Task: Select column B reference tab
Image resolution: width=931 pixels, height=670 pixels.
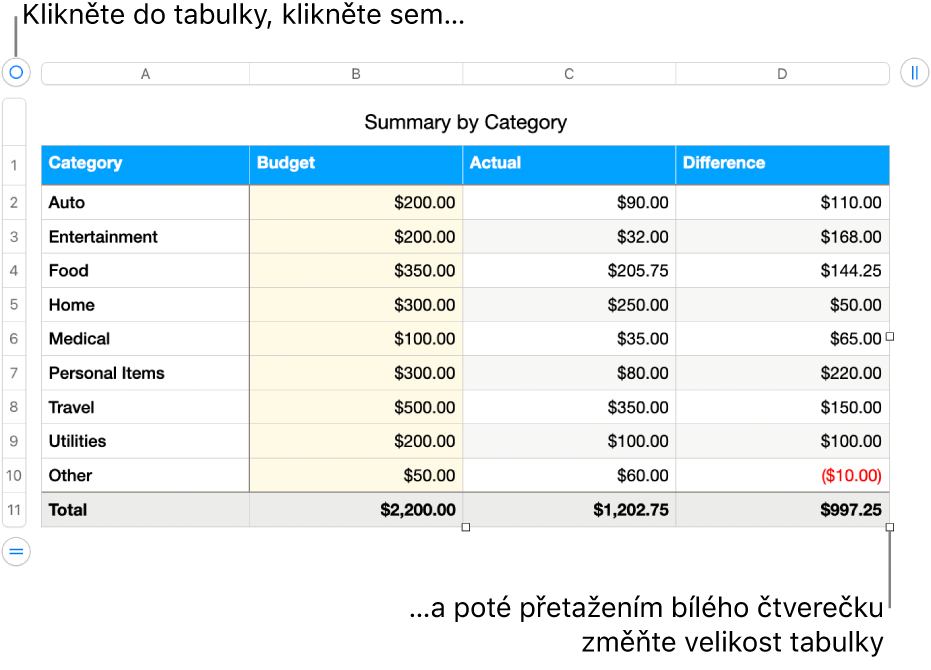Action: [355, 72]
